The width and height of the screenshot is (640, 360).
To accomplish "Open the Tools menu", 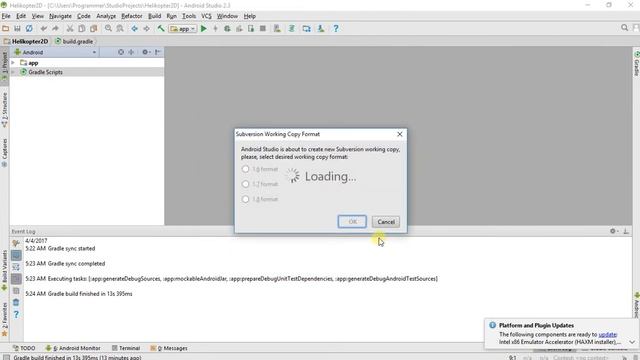I will point(189,16).
